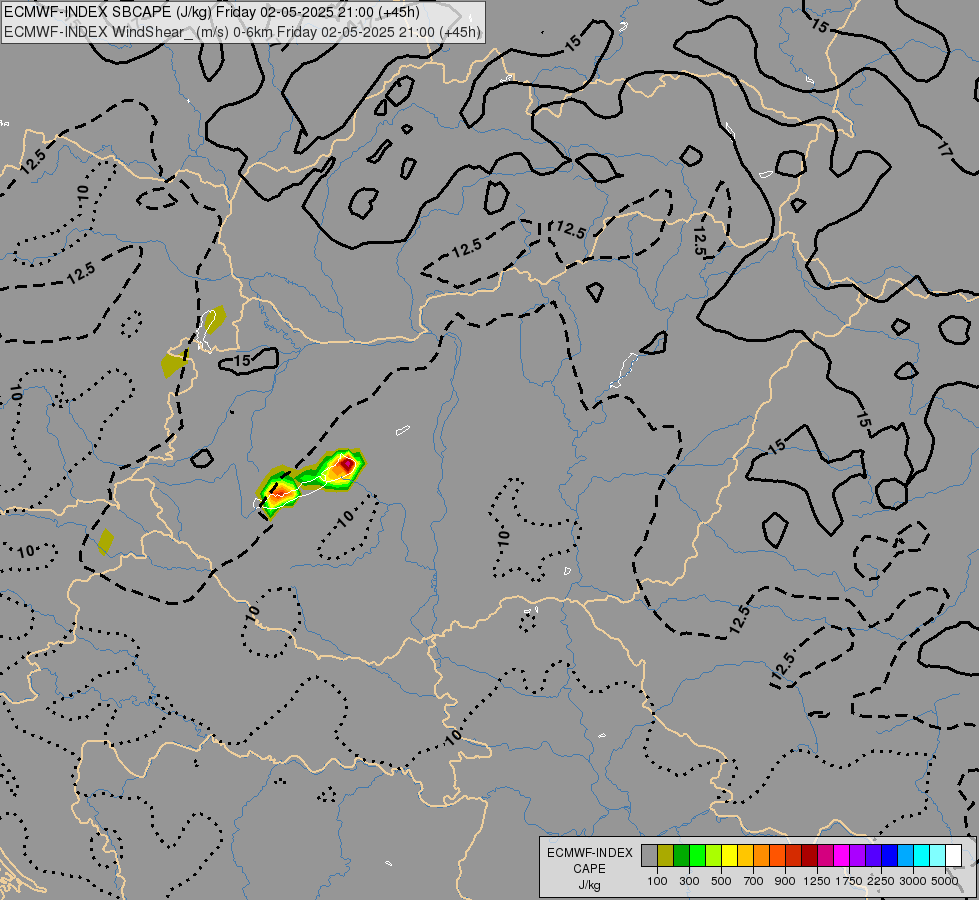The width and height of the screenshot is (979, 900).
Task: Select the white legend swatch
Action: (954, 856)
